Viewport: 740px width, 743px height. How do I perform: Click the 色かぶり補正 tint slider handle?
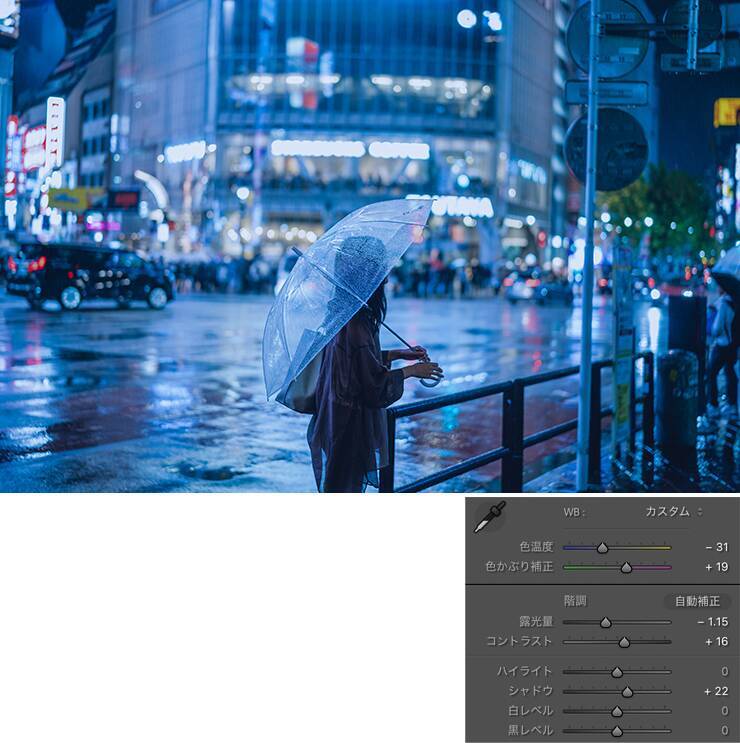(x=626, y=567)
